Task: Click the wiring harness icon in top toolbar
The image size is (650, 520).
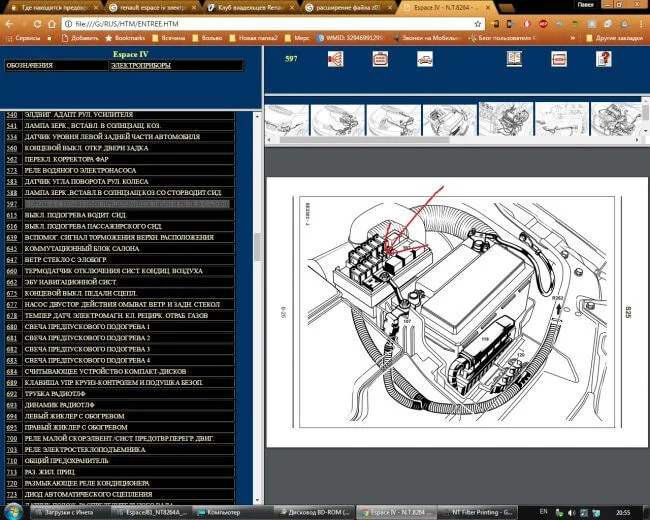Action: (335, 59)
